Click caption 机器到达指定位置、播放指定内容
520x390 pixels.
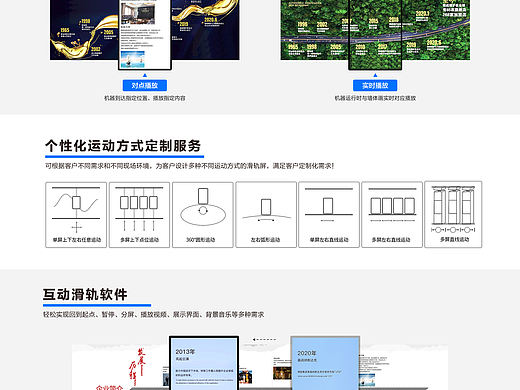(145, 98)
